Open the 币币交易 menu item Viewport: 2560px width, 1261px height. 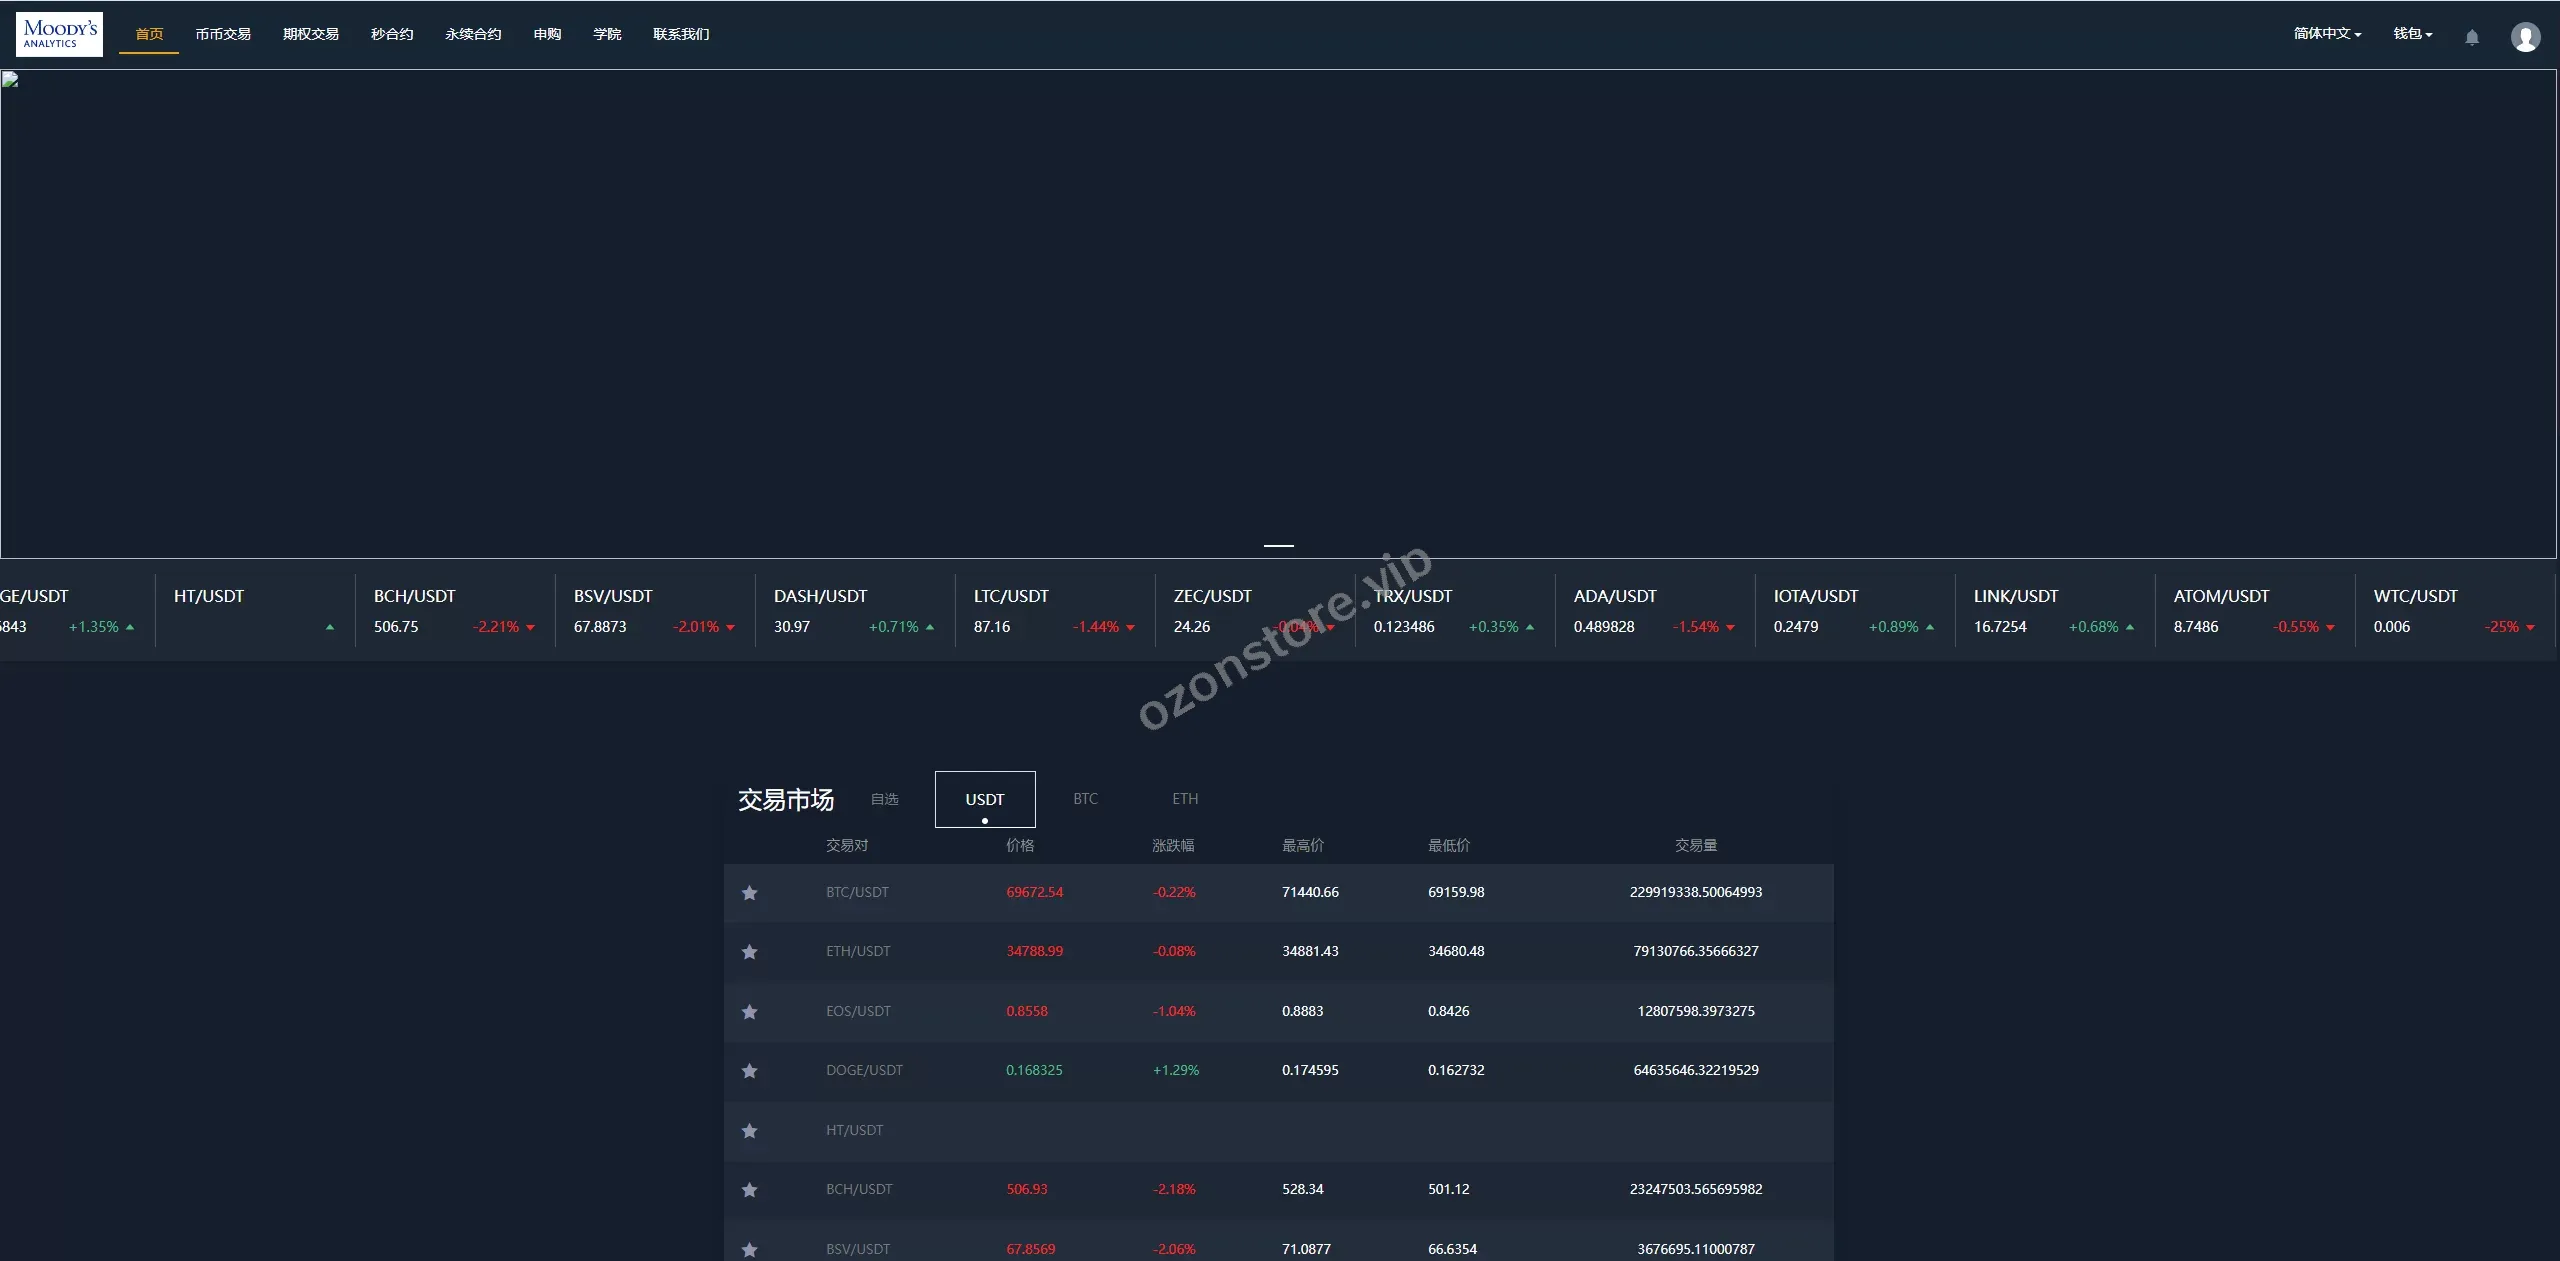(x=223, y=34)
